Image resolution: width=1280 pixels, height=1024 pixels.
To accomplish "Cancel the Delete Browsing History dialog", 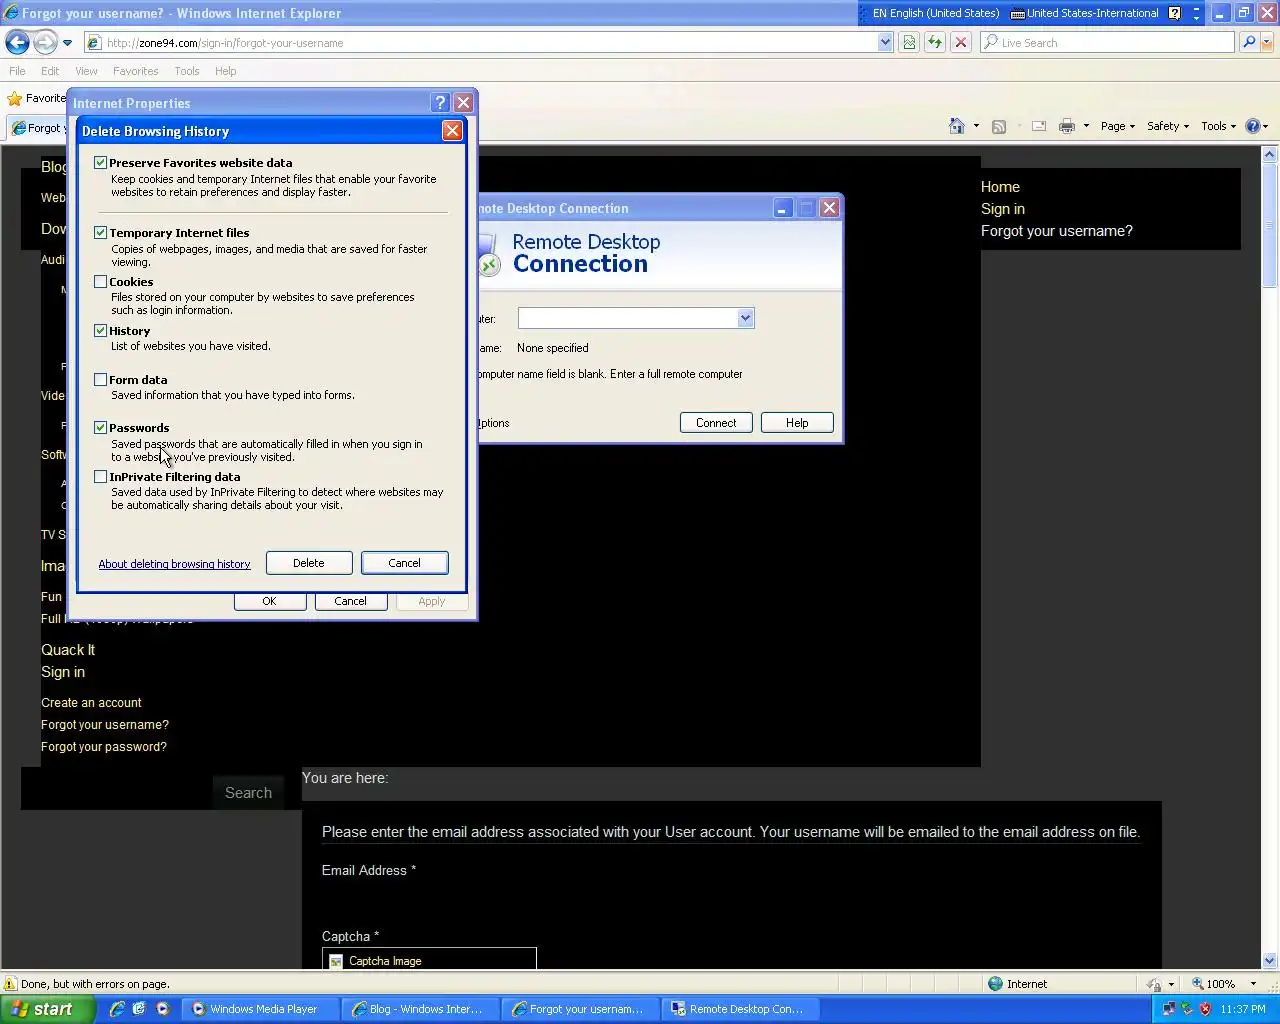I will (x=405, y=563).
